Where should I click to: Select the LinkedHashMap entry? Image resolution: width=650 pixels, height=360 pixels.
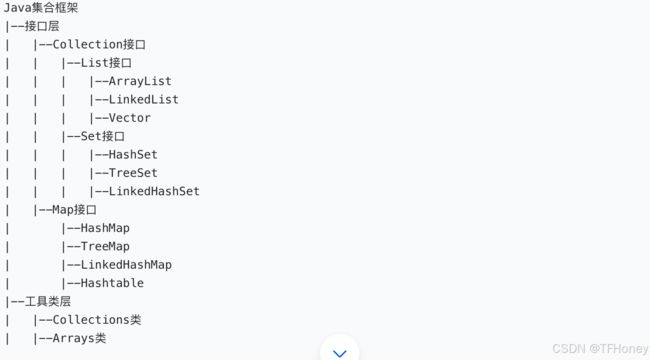(126, 265)
